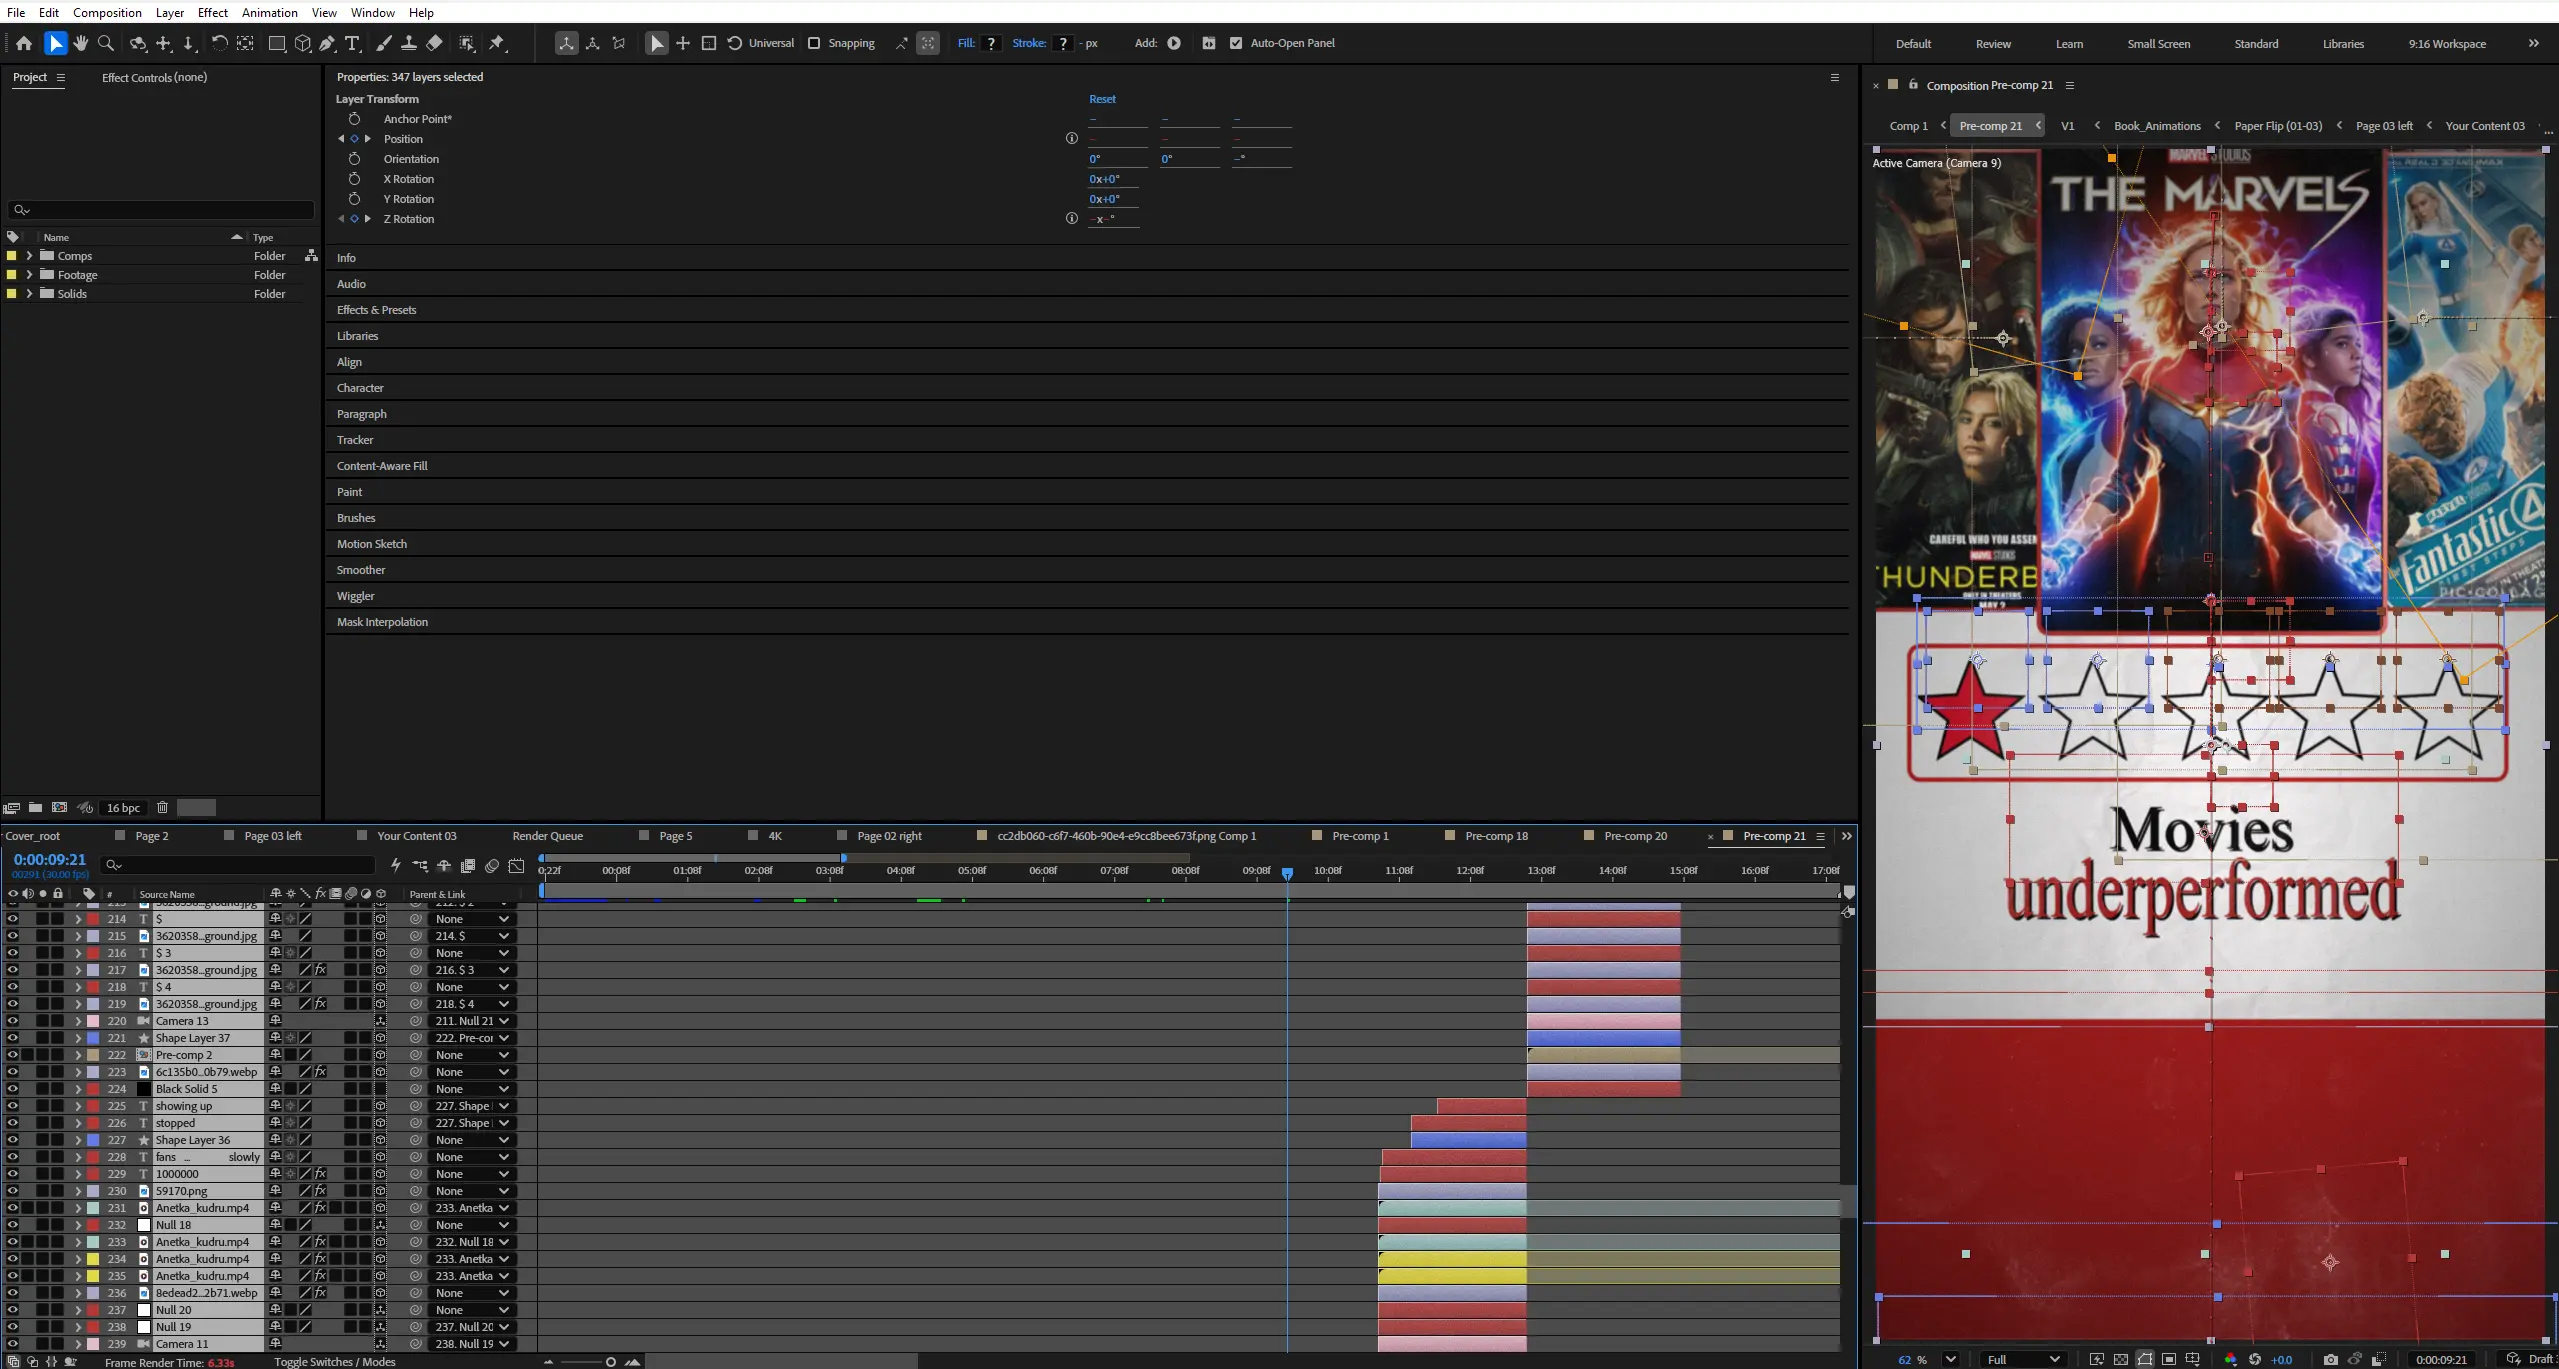The height and width of the screenshot is (1369, 2559).
Task: Hide the Black Solid 5 layer
Action: tap(12, 1088)
